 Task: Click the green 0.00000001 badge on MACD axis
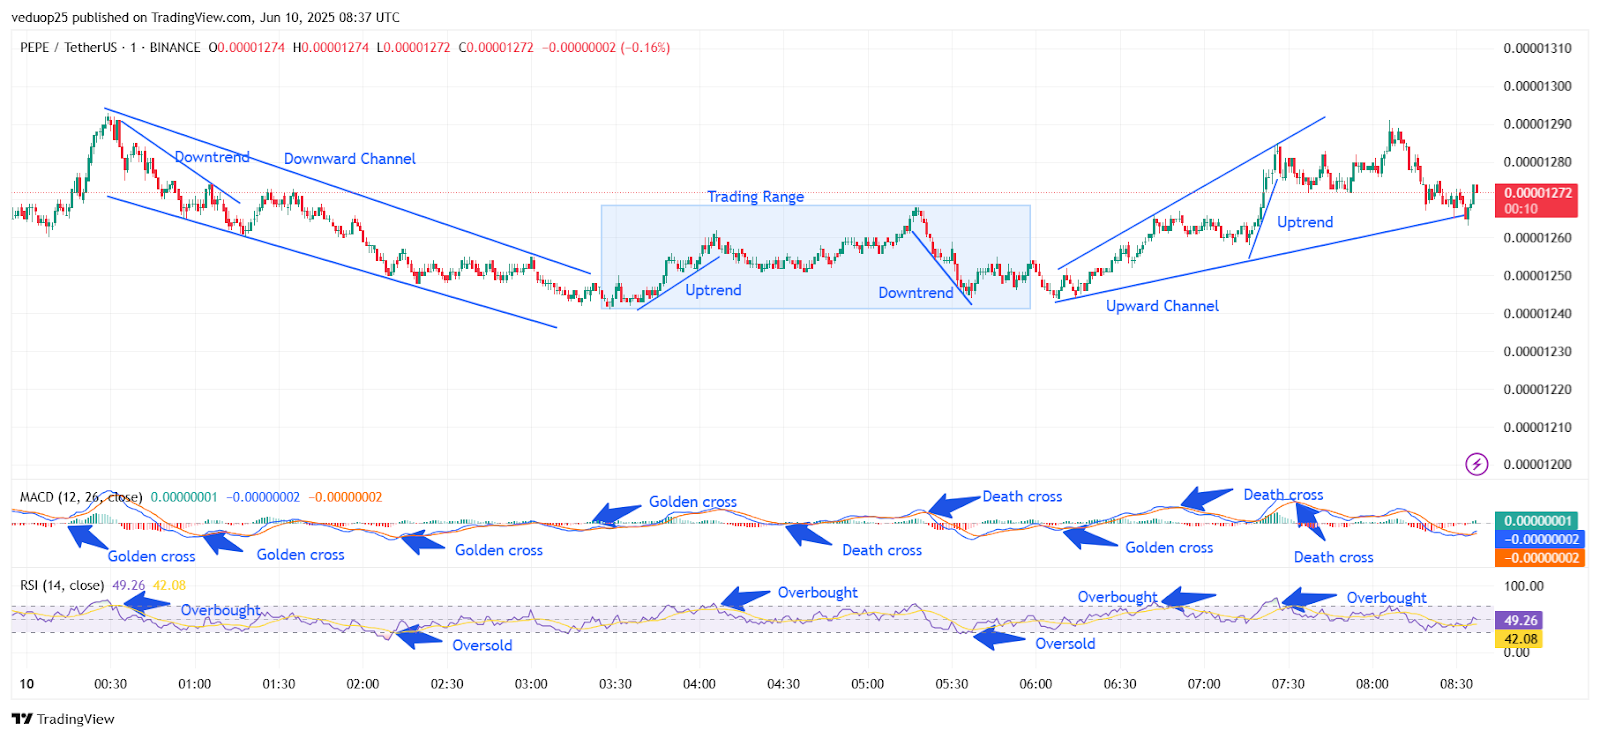(1536, 521)
